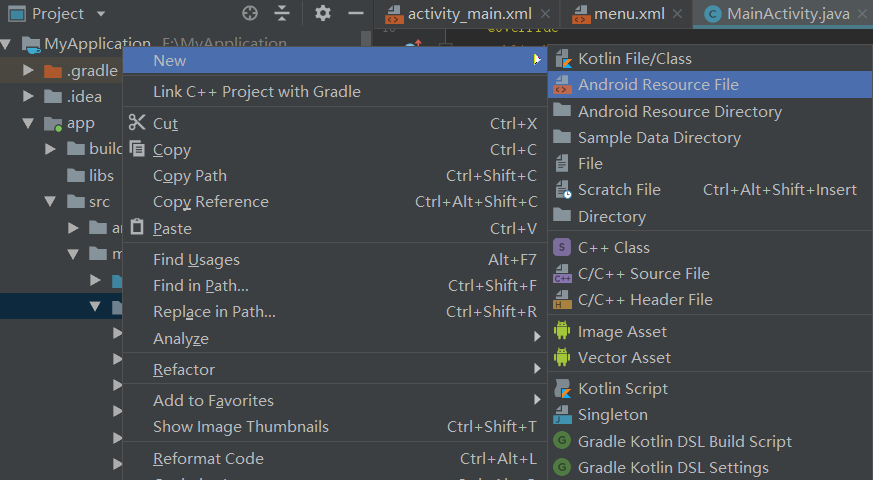
Task: Click the Gradle Kotlin DSL Build Script icon
Action: pyautogui.click(x=562, y=440)
